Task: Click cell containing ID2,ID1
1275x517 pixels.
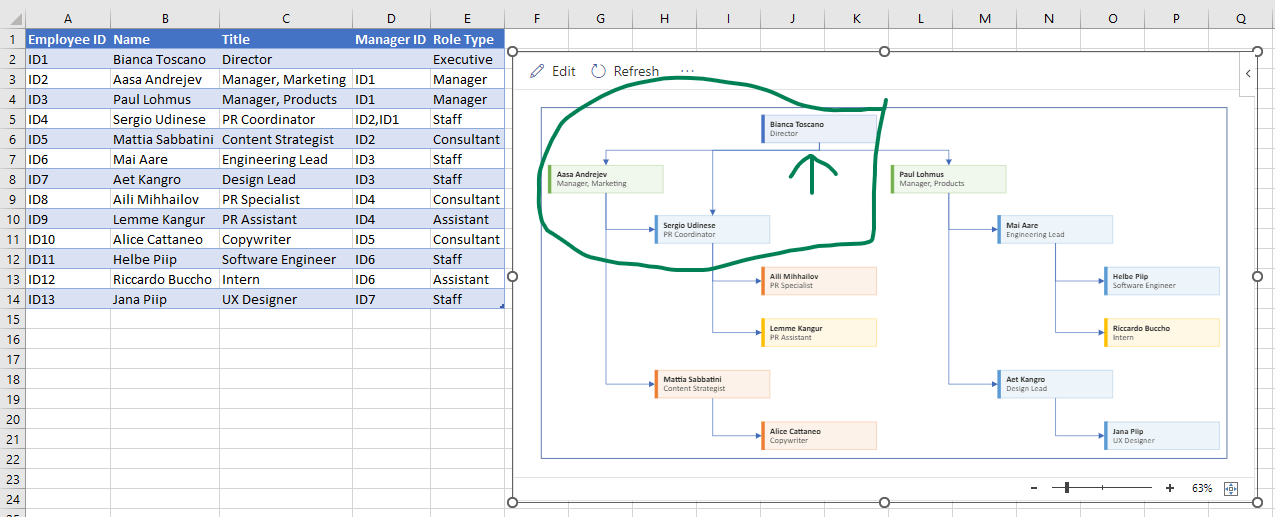Action: click(x=391, y=119)
